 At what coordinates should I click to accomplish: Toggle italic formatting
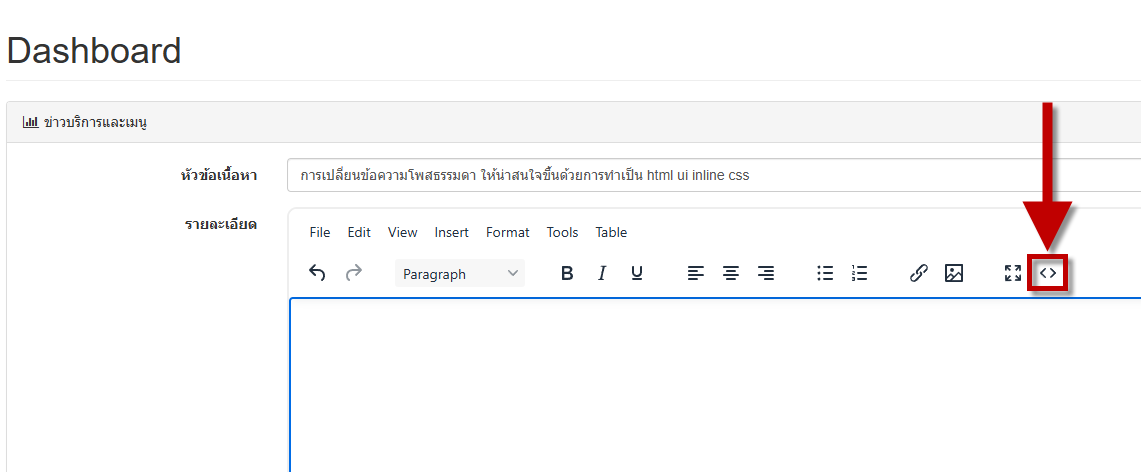tap(602, 273)
